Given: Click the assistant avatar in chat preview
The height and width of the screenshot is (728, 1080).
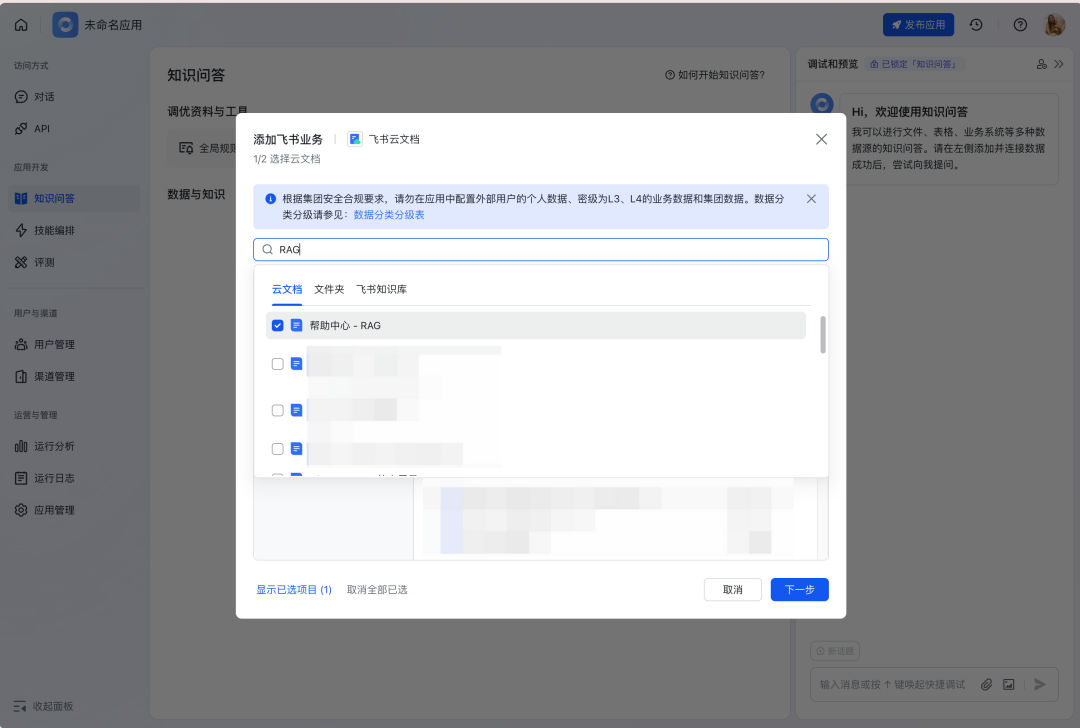Looking at the screenshot, I should click(821, 105).
